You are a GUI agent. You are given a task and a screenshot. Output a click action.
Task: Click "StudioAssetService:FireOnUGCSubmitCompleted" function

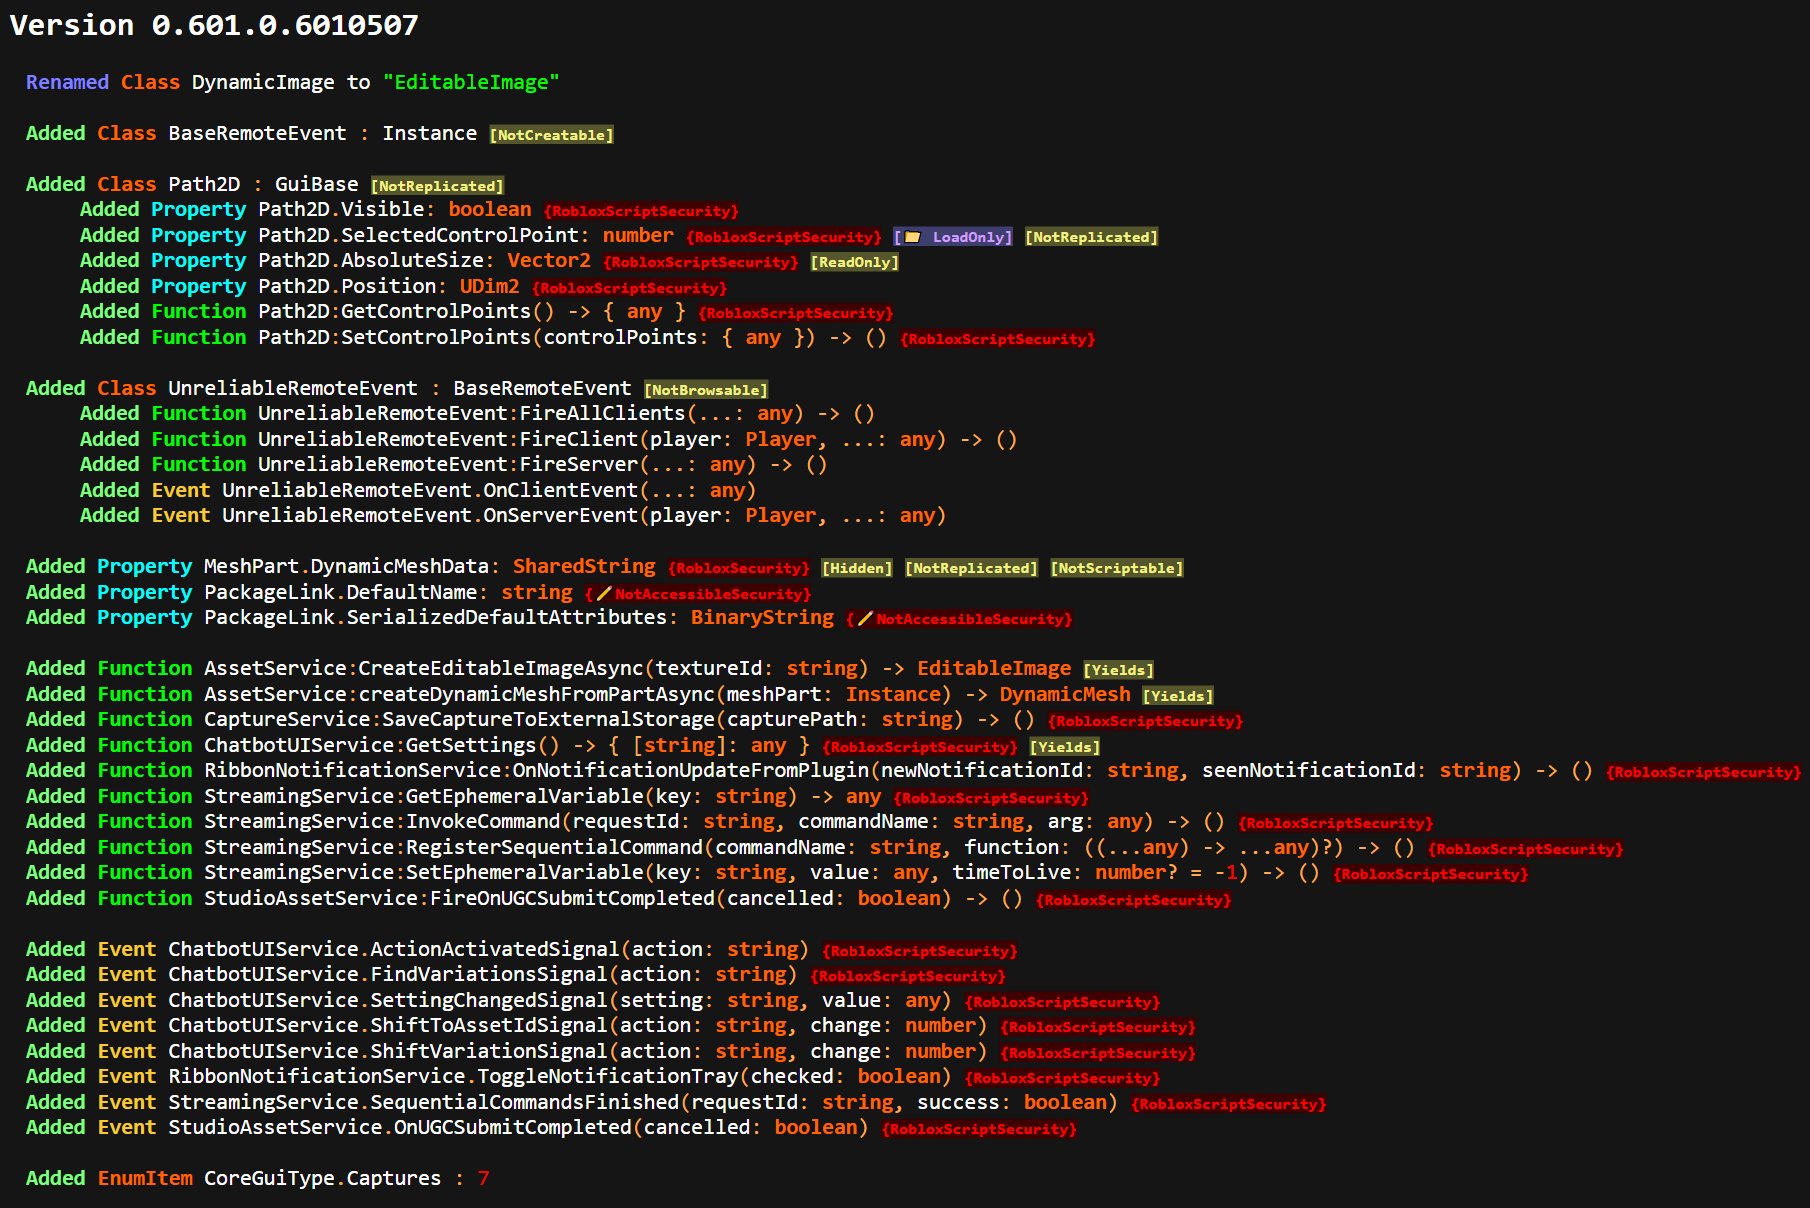point(460,898)
